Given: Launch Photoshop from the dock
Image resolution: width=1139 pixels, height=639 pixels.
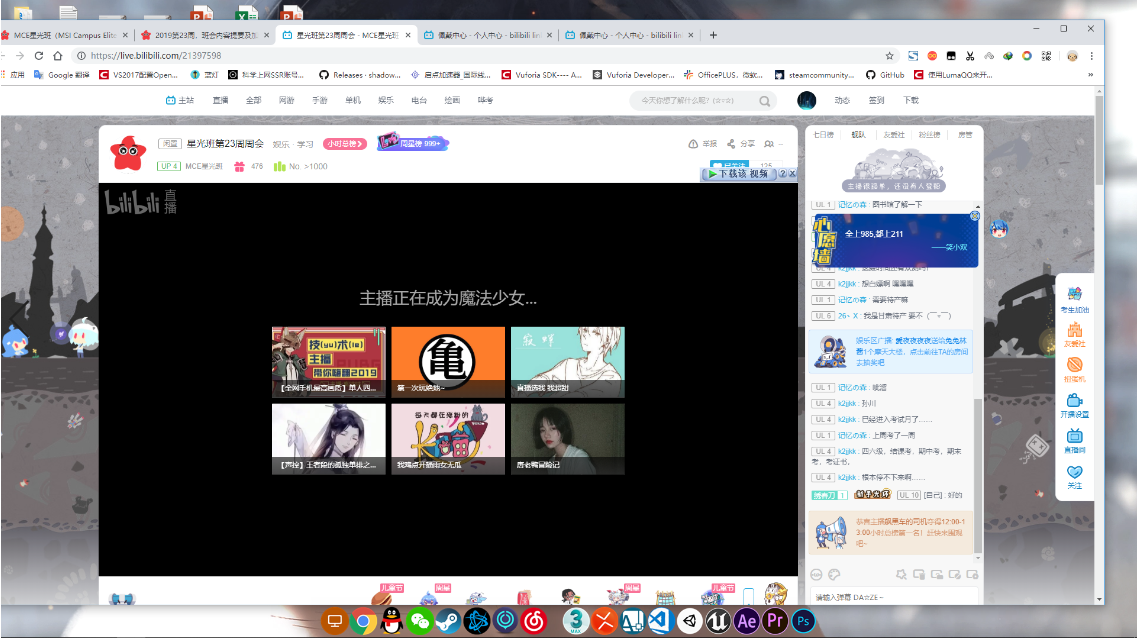Looking at the screenshot, I should point(803,621).
